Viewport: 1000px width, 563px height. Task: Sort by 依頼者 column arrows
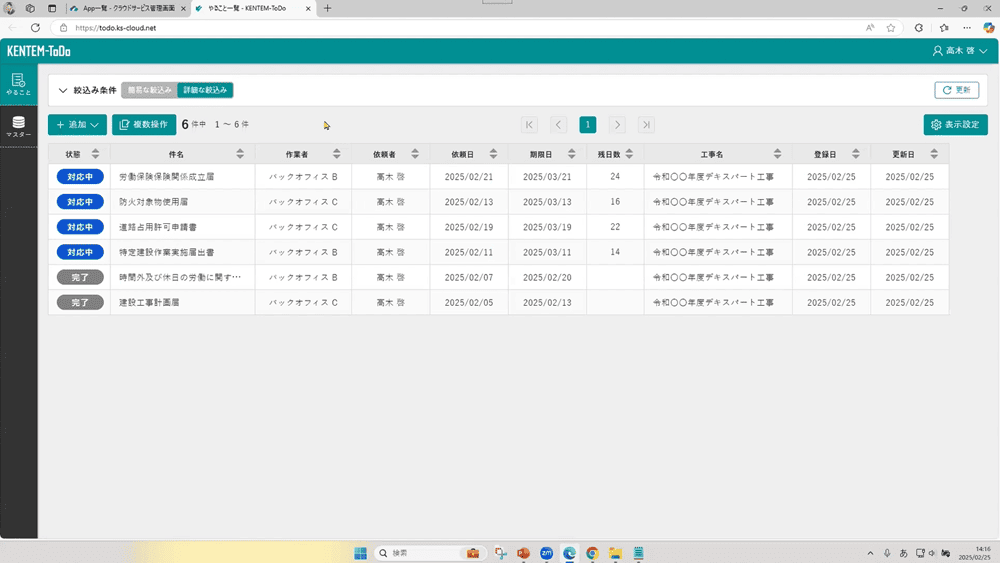coord(415,154)
